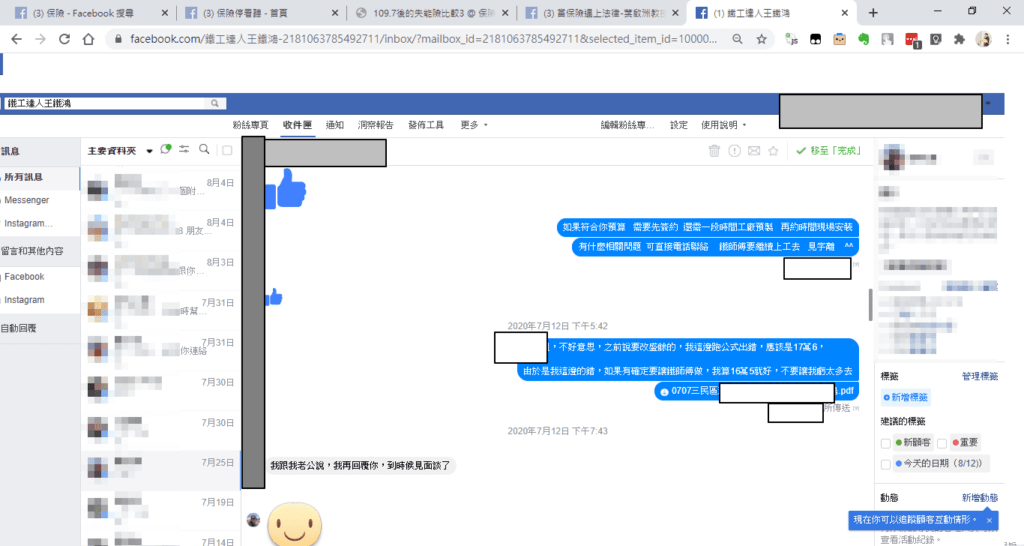This screenshot has height=546, width=1024.
Task: Switch to the 洞察報告 tab
Action: [x=374, y=125]
